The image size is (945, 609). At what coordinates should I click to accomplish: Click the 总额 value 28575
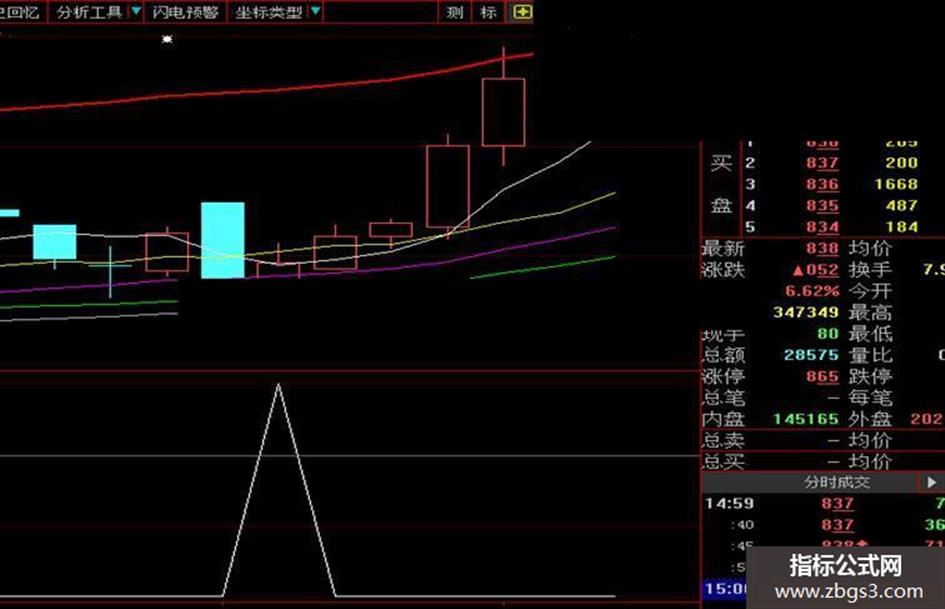811,355
